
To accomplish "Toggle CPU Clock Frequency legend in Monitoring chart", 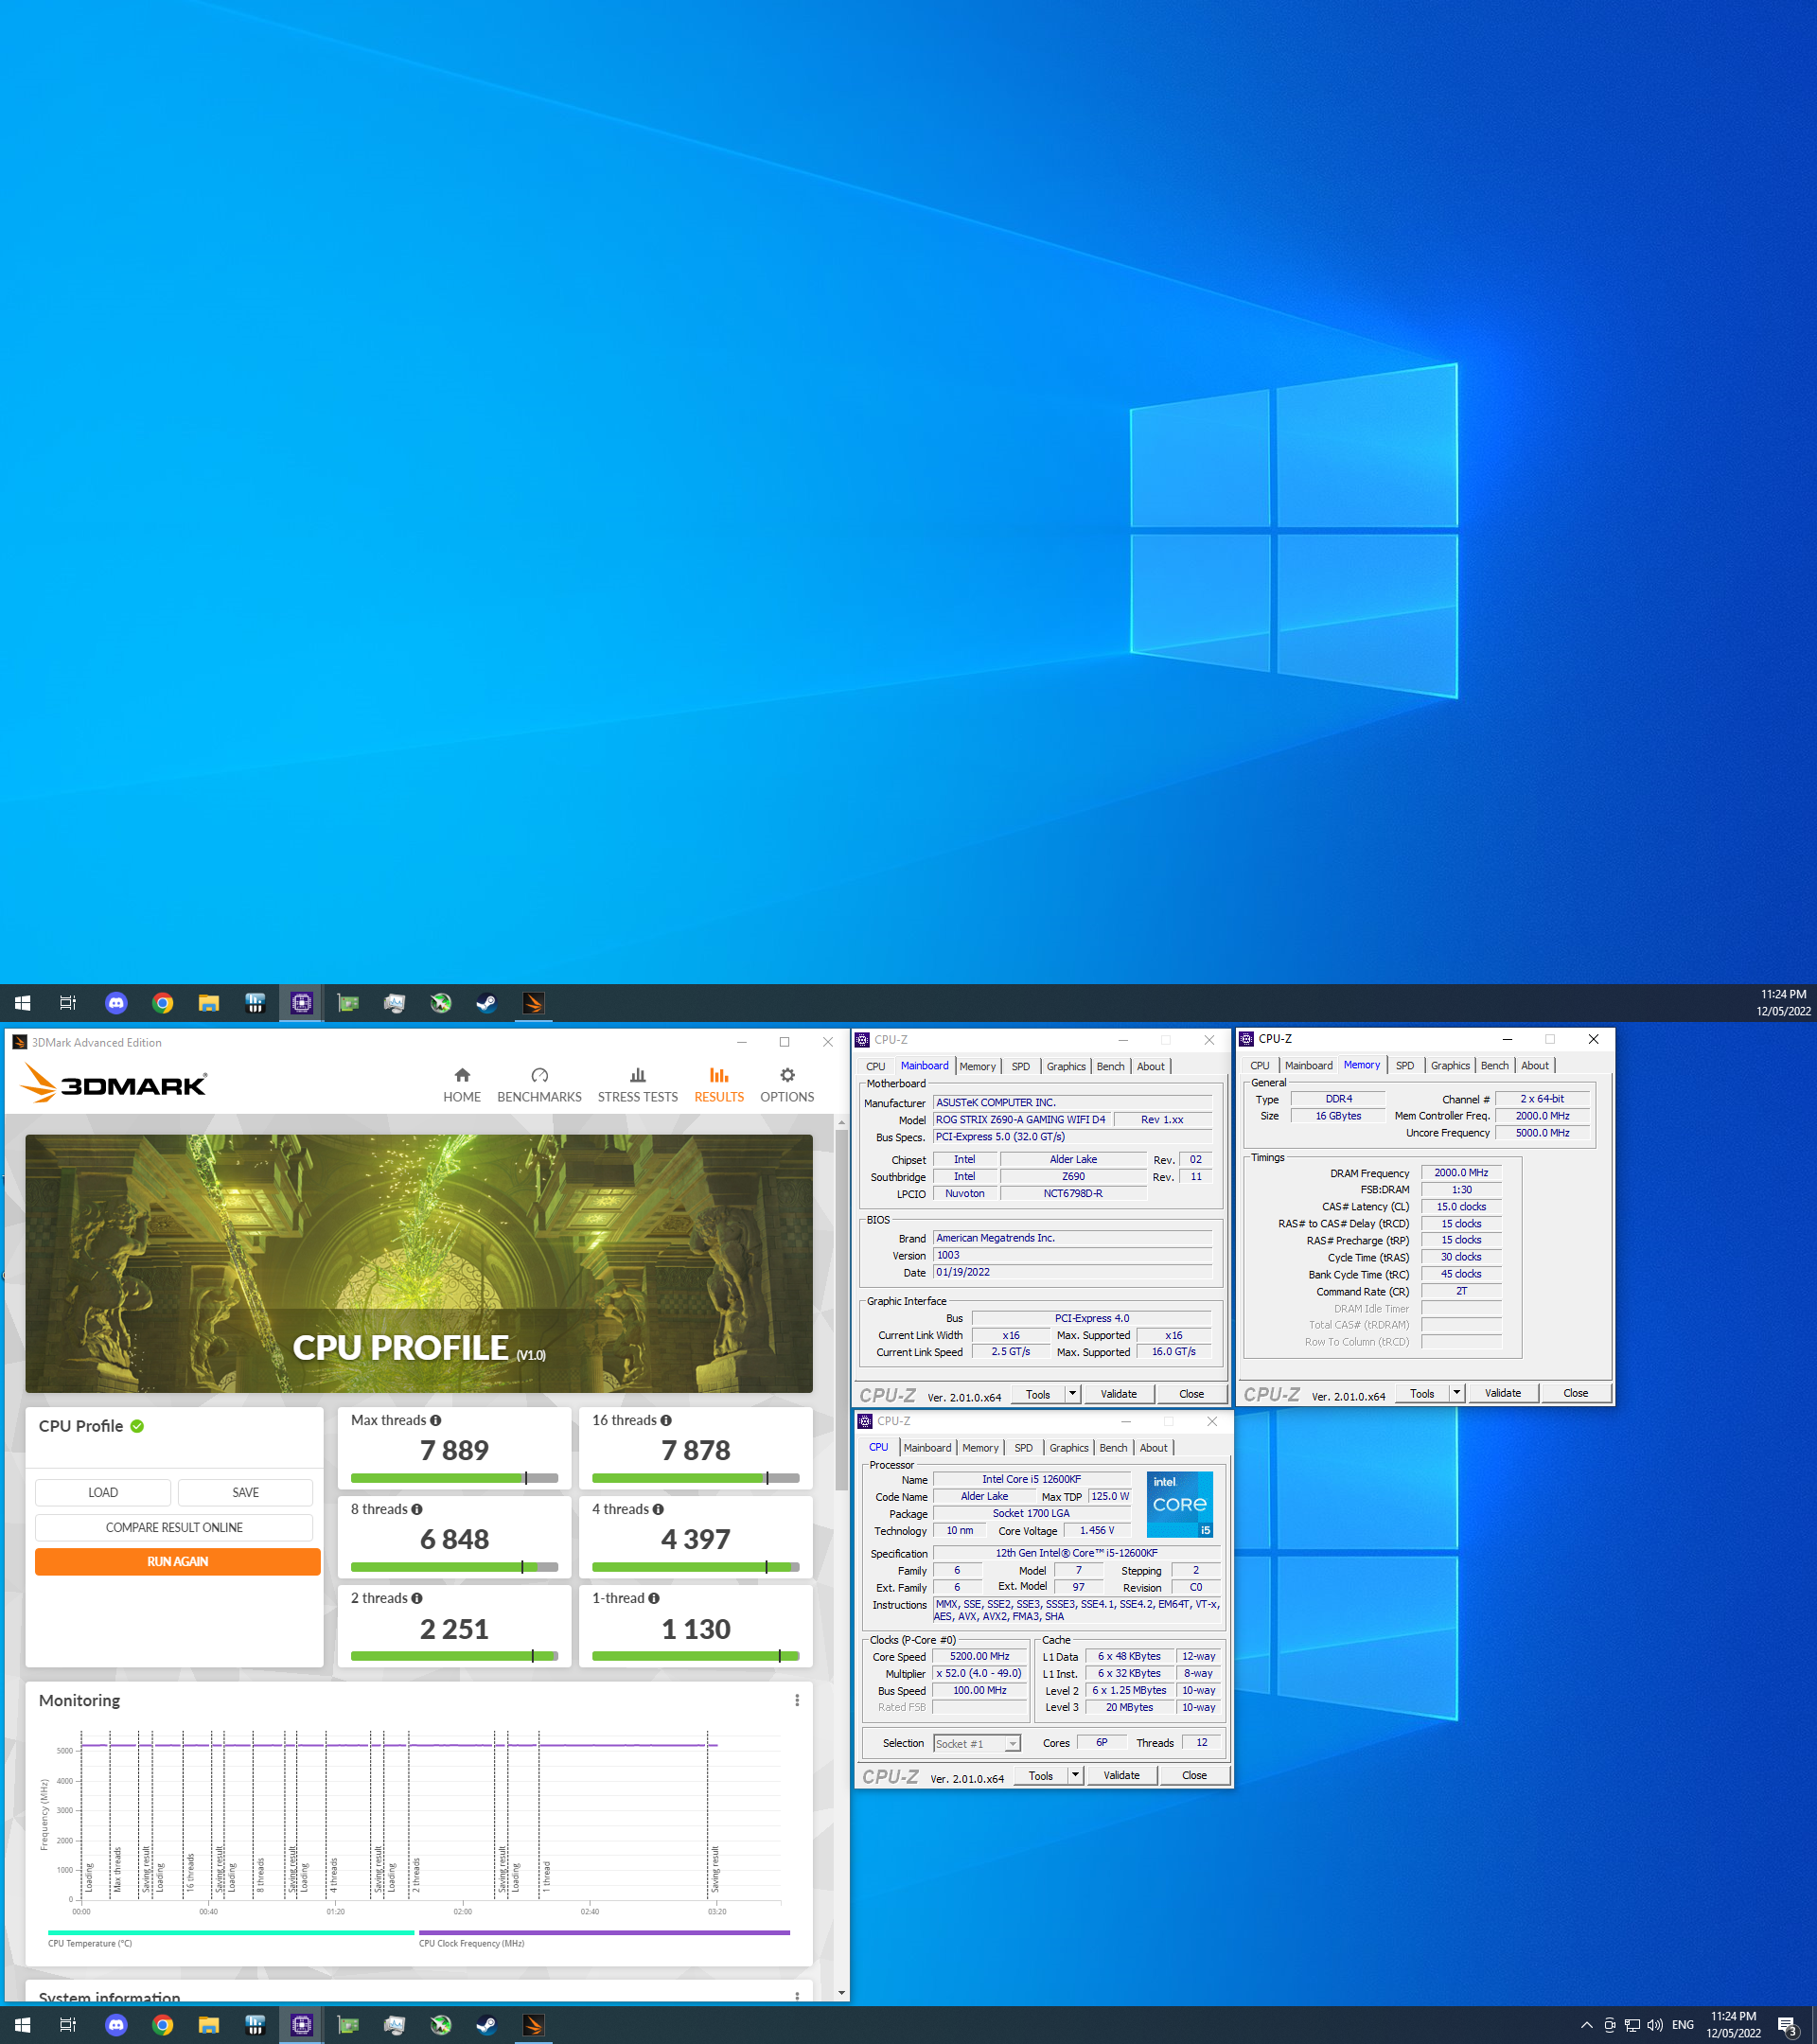I will point(604,1937).
